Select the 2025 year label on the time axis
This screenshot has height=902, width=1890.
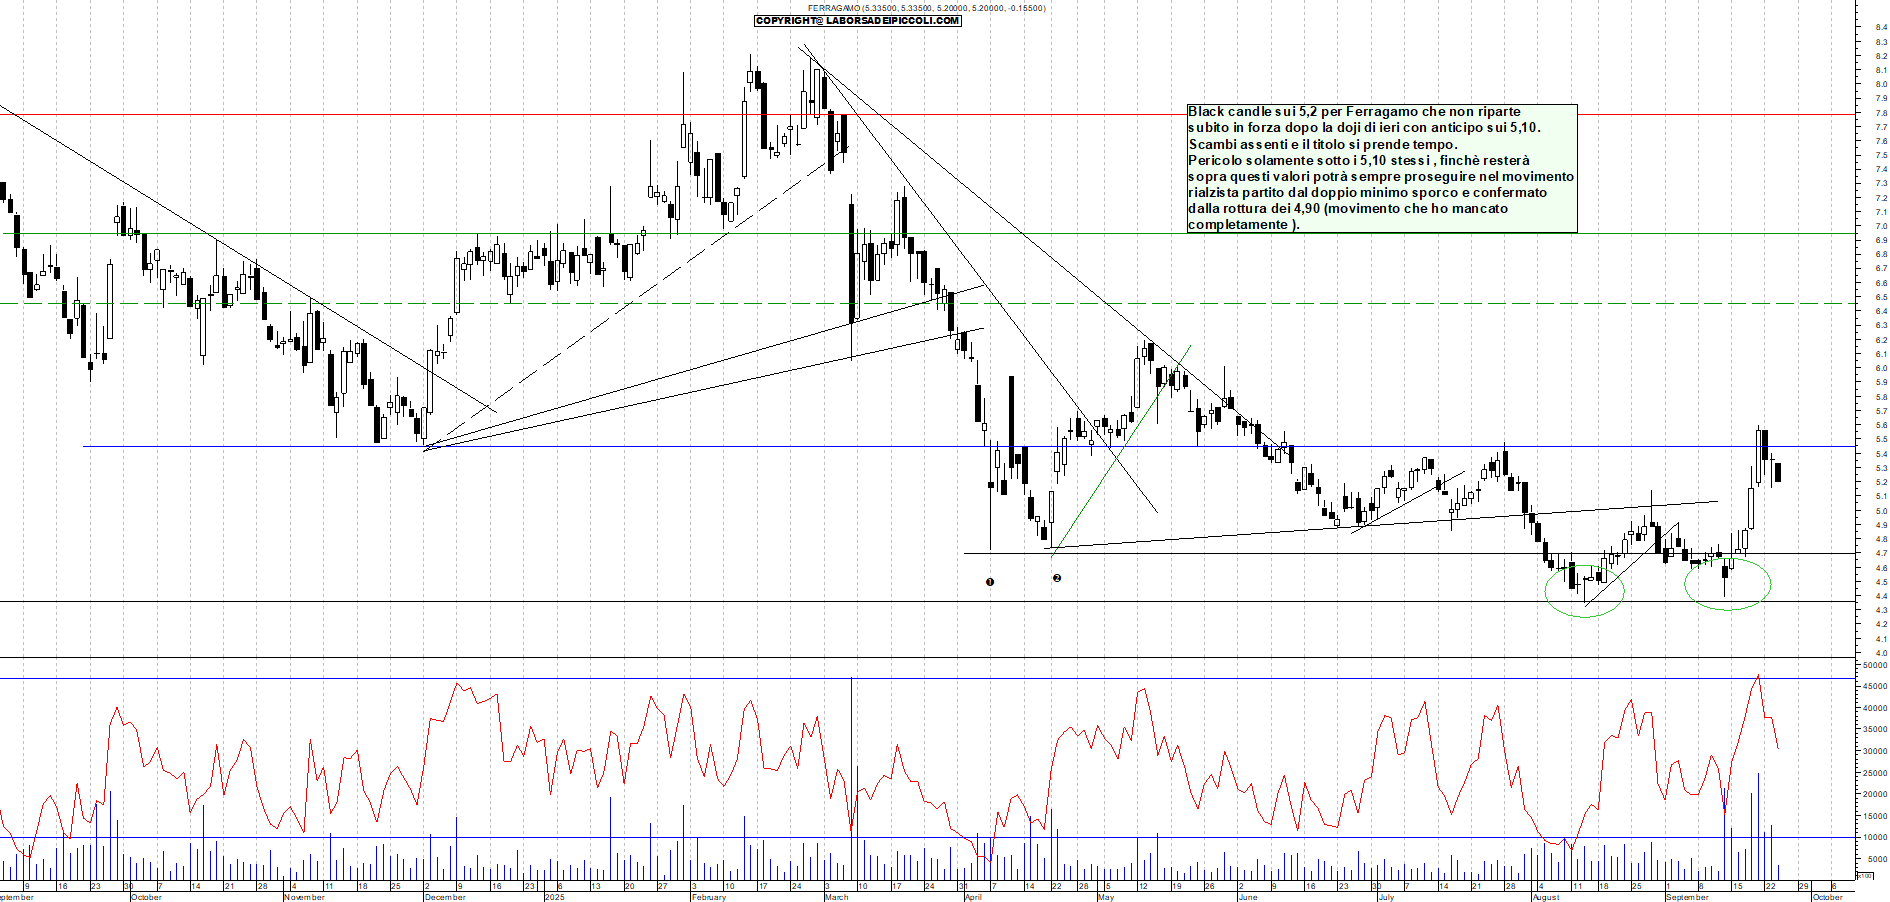pos(554,897)
